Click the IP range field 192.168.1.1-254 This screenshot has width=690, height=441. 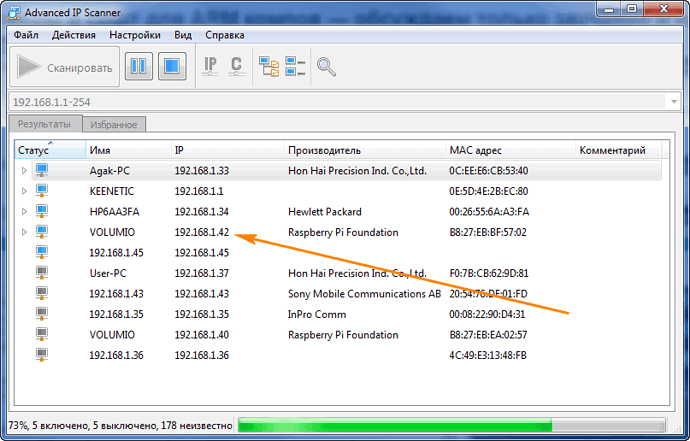coord(337,102)
